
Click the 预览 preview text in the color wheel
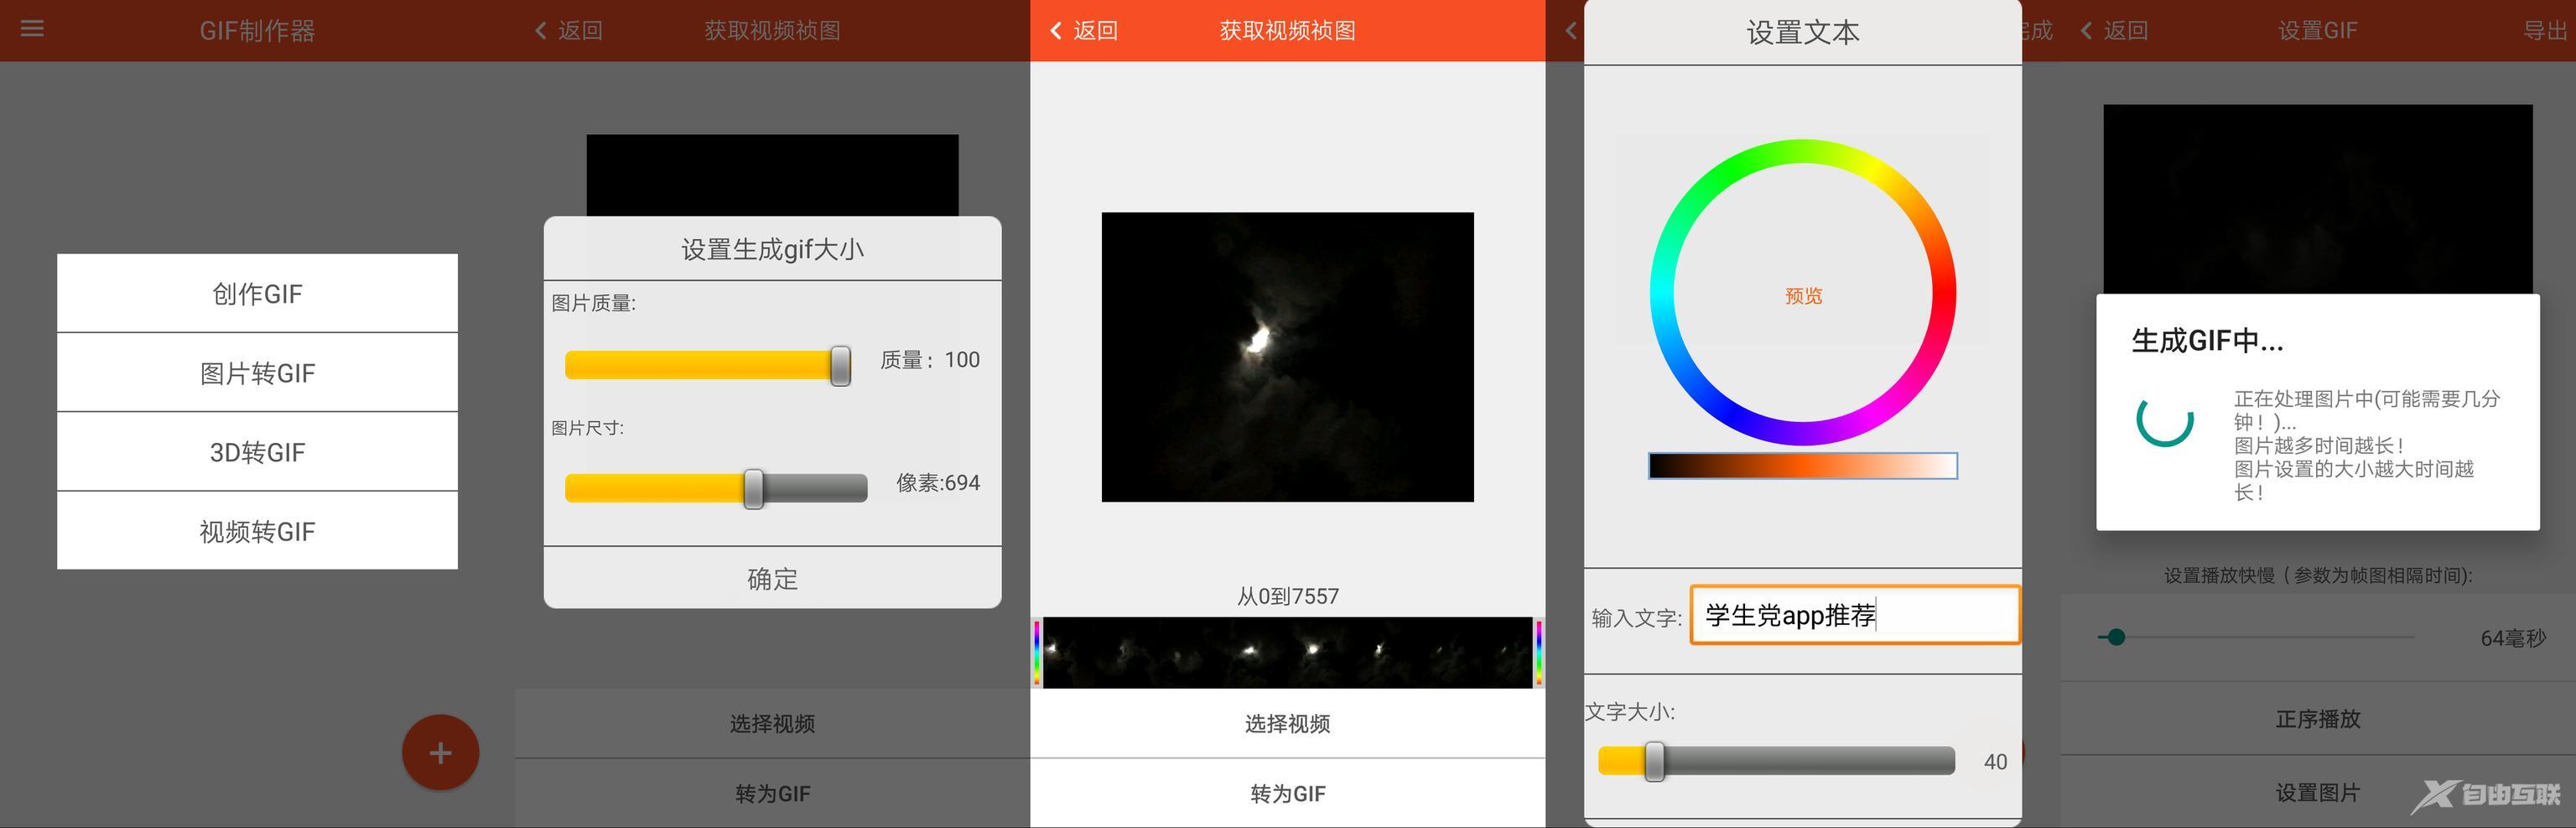(x=1803, y=295)
